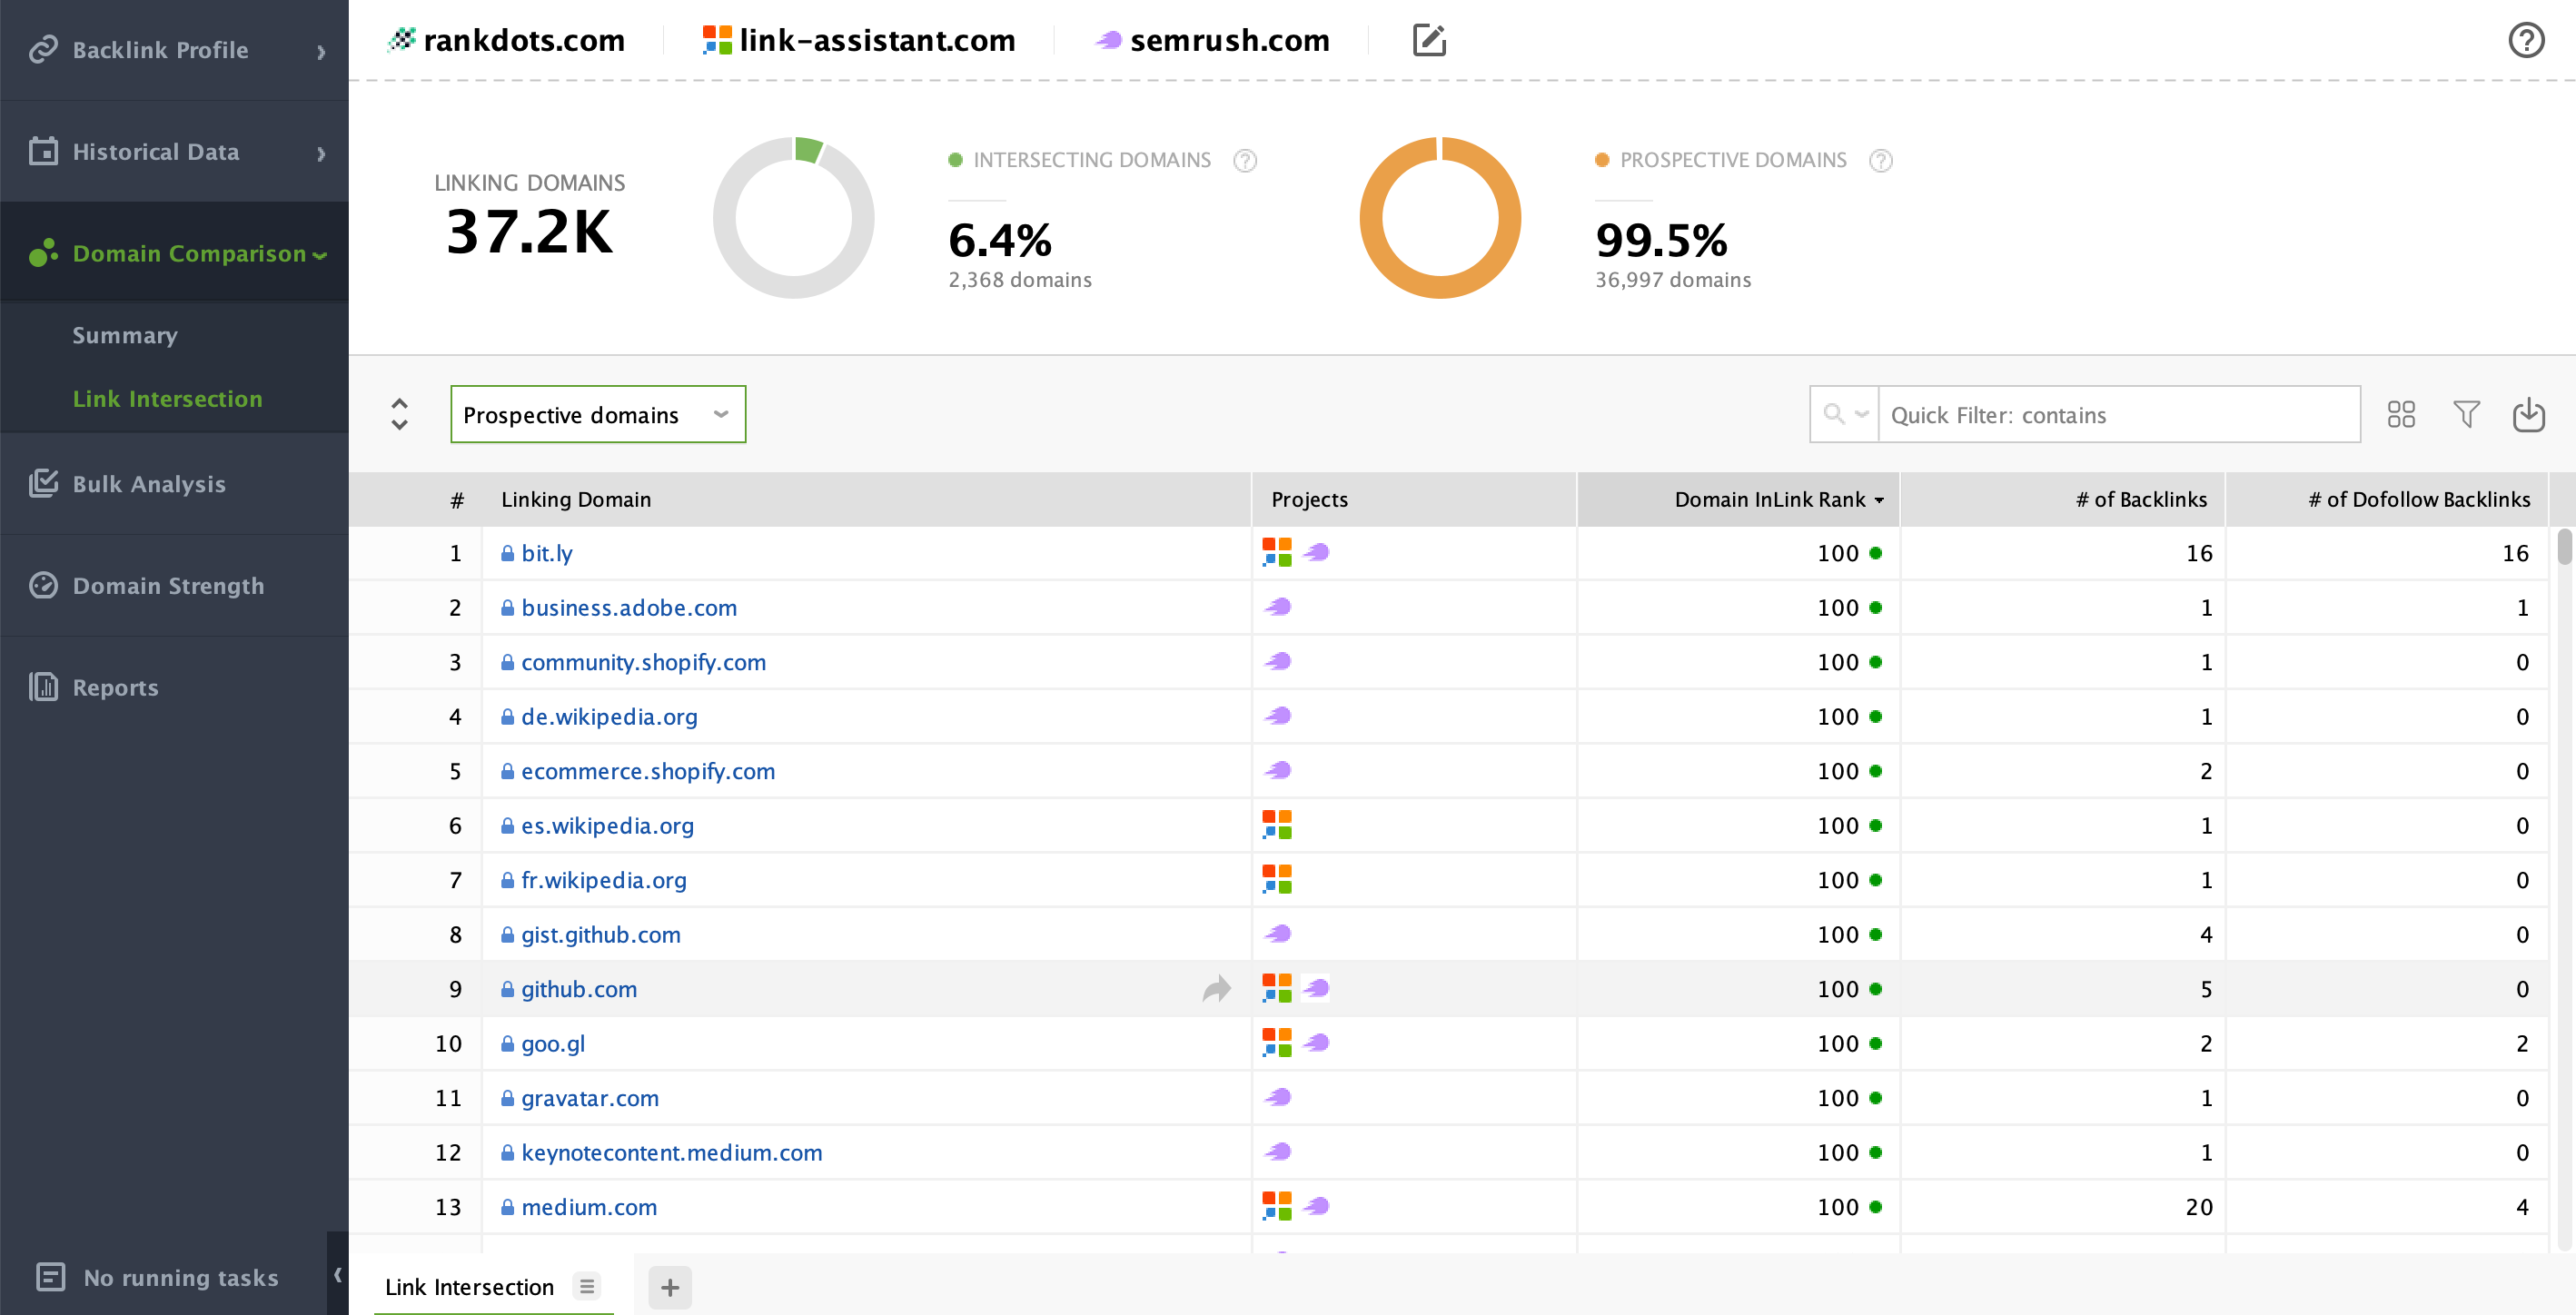Click the edit domains pencil icon

pyautogui.click(x=1429, y=40)
